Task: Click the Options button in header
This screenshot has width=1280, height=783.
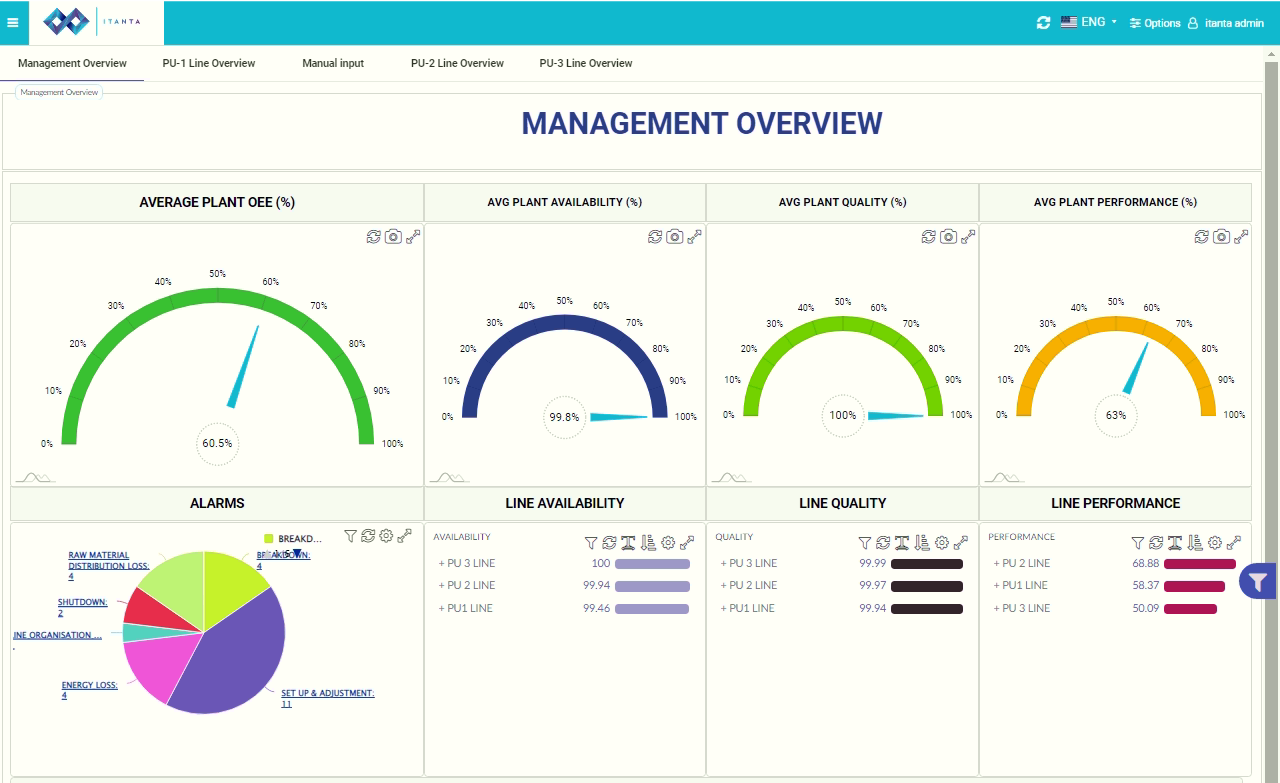Action: point(1155,23)
